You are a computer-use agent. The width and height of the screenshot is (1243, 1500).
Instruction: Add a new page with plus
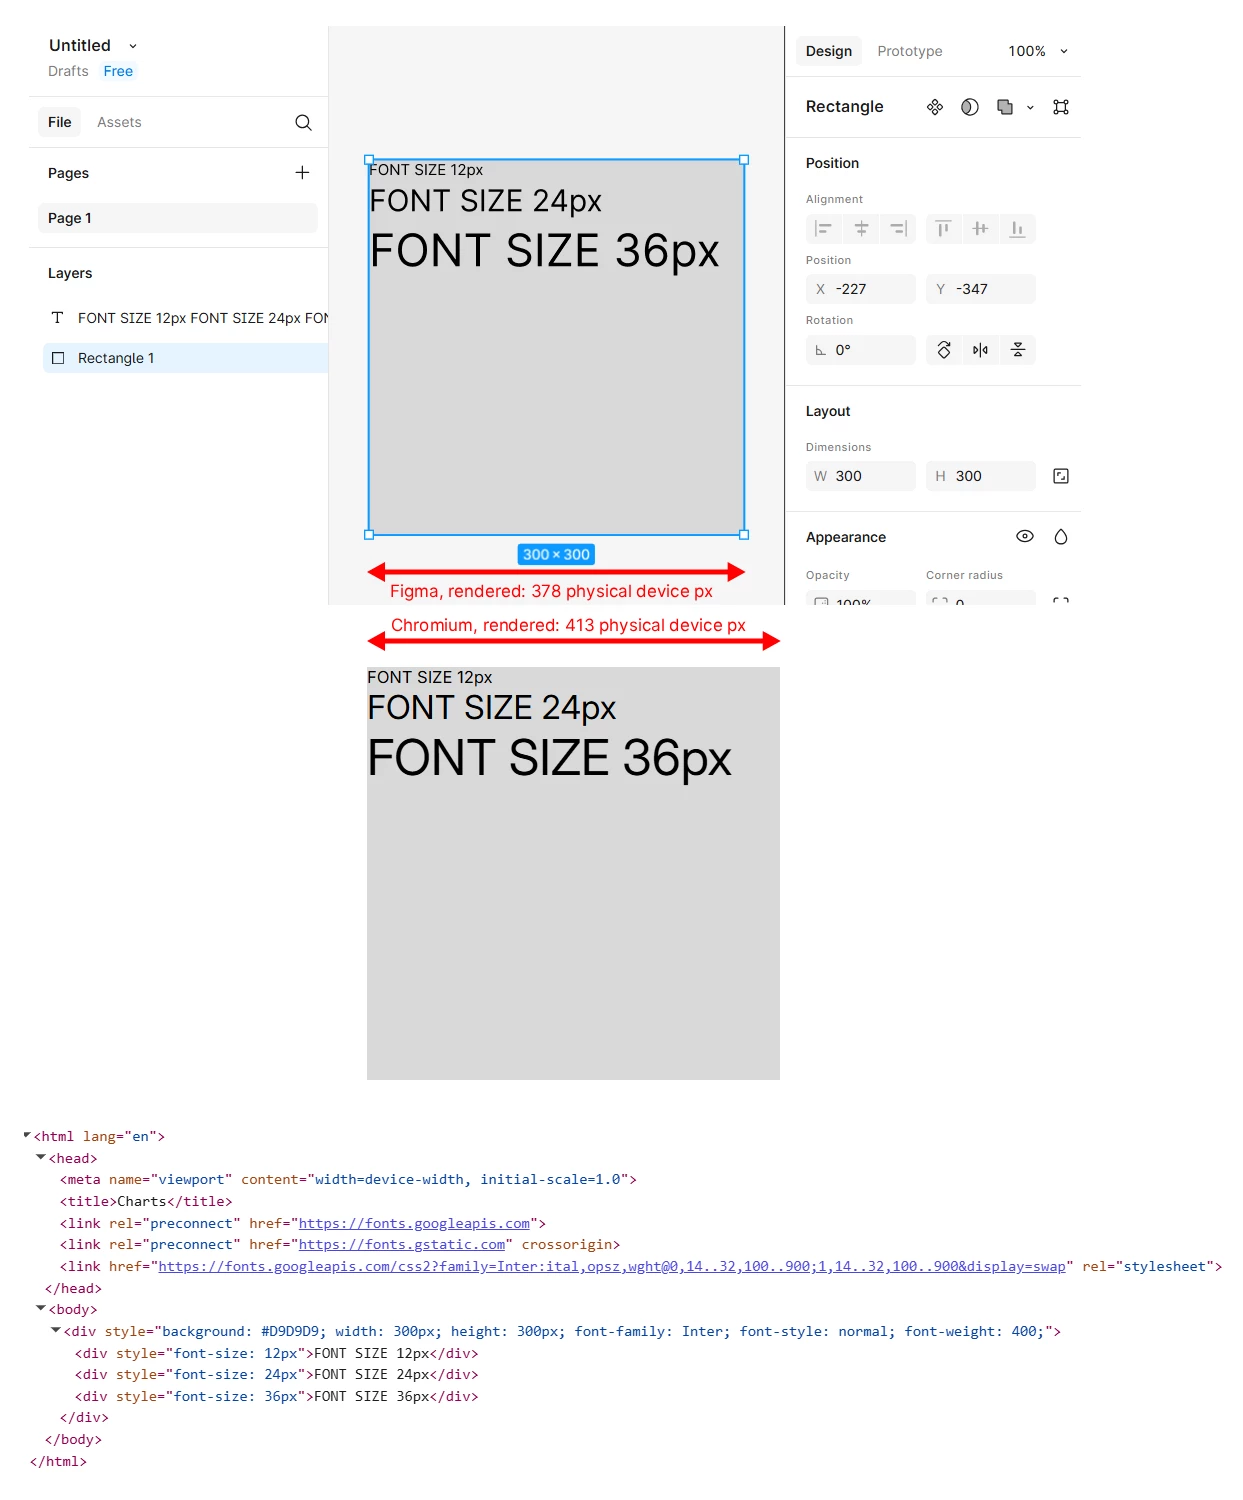[302, 172]
